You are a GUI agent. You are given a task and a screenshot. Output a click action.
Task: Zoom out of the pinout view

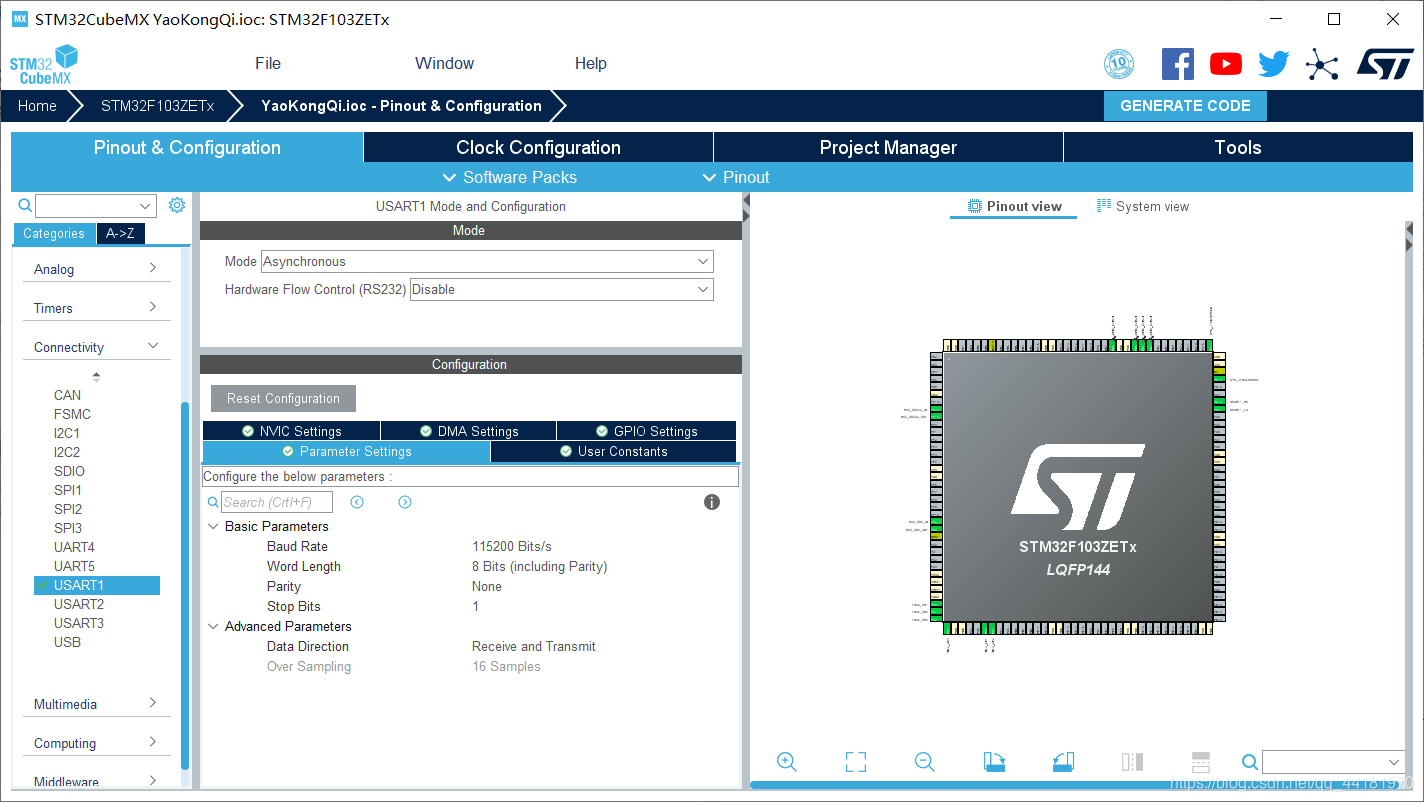[x=925, y=762]
